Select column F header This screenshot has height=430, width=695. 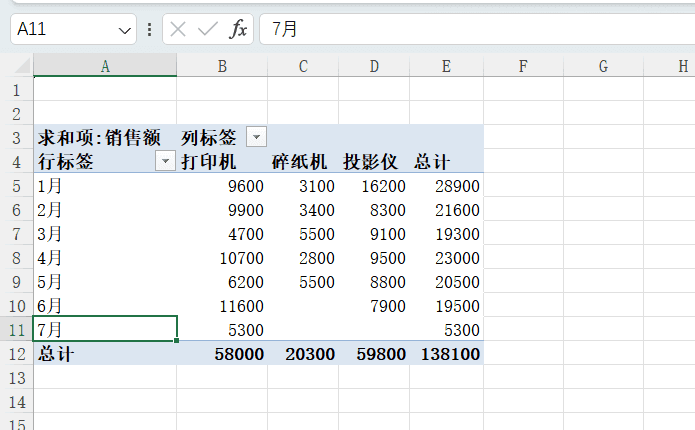point(523,66)
